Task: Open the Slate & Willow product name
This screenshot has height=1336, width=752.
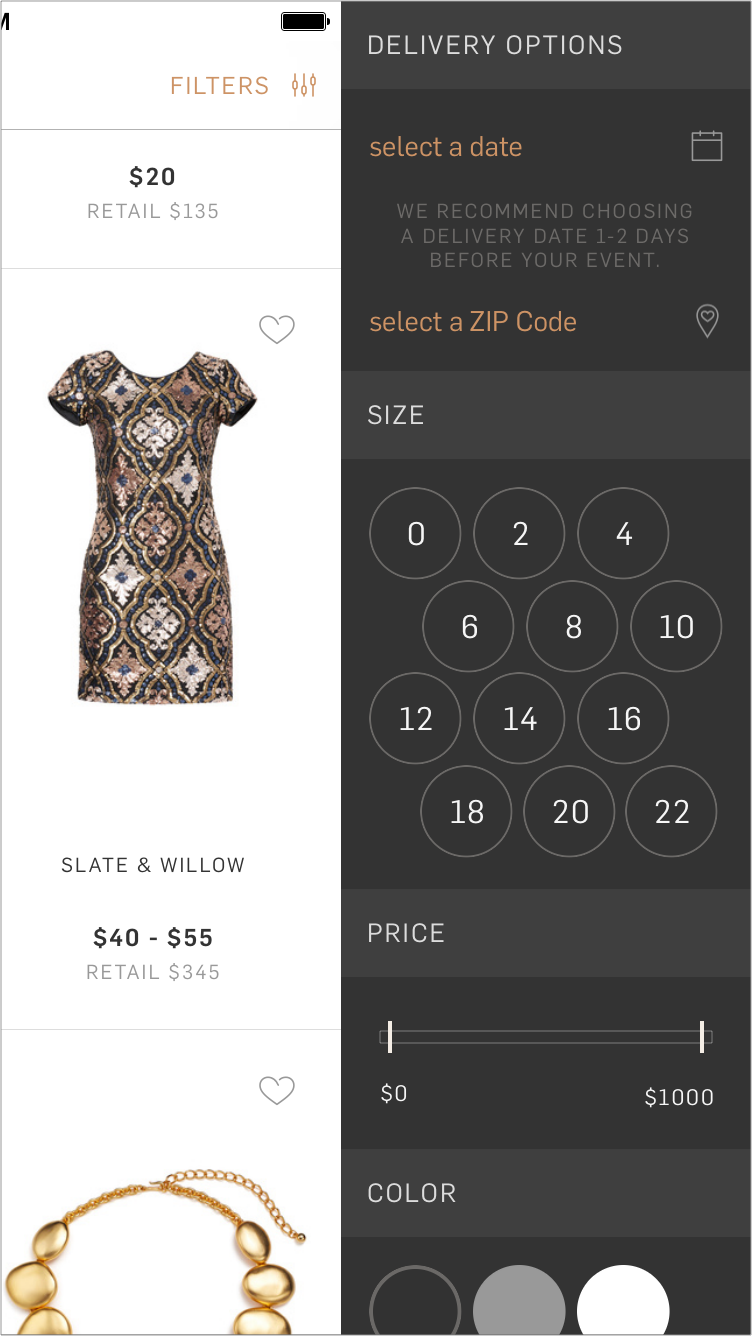Action: pos(153,865)
